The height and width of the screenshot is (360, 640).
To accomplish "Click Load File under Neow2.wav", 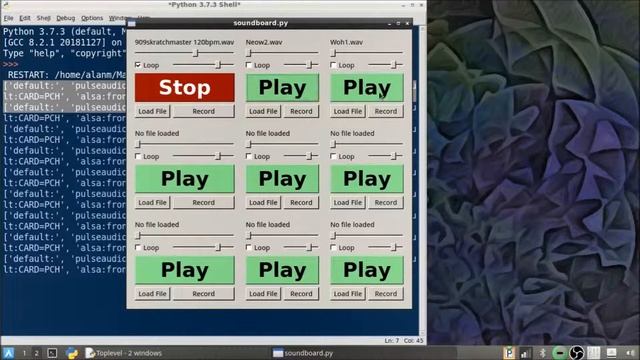I will [263, 111].
